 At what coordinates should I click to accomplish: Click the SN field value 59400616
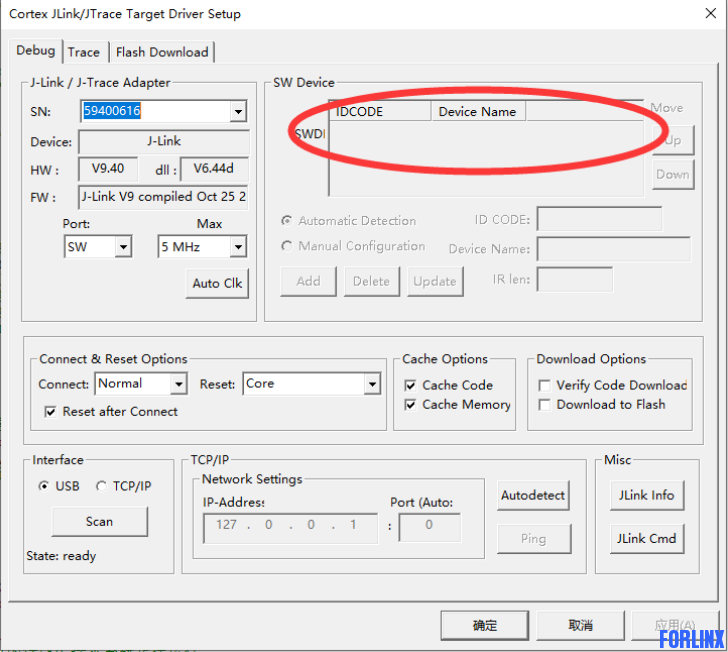112,111
